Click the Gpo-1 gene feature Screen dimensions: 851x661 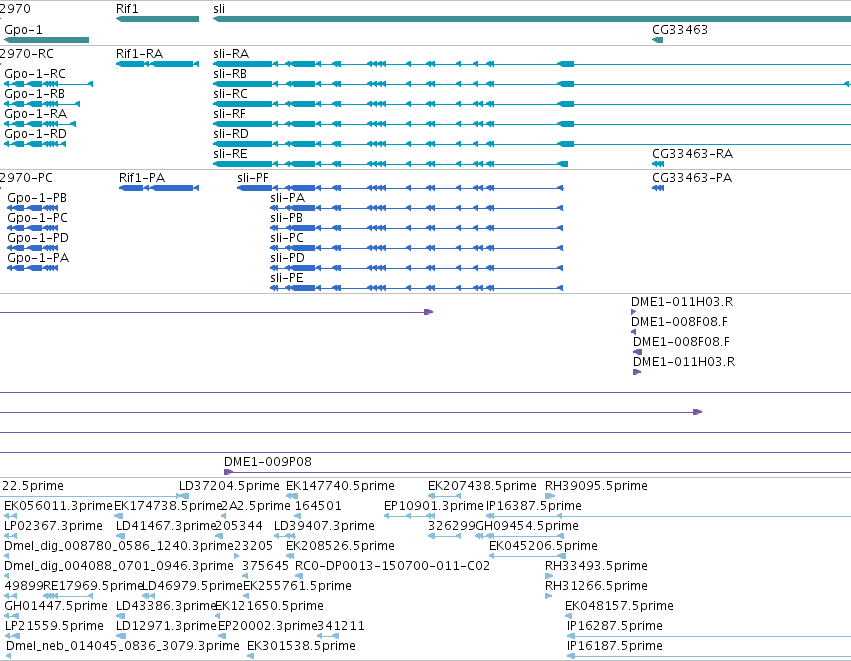(x=46, y=40)
